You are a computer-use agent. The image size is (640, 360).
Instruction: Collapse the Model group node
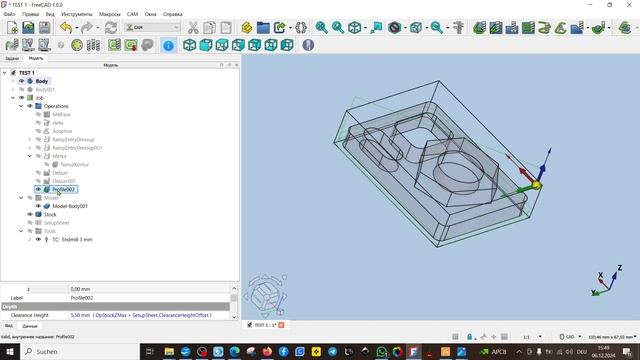(21, 198)
